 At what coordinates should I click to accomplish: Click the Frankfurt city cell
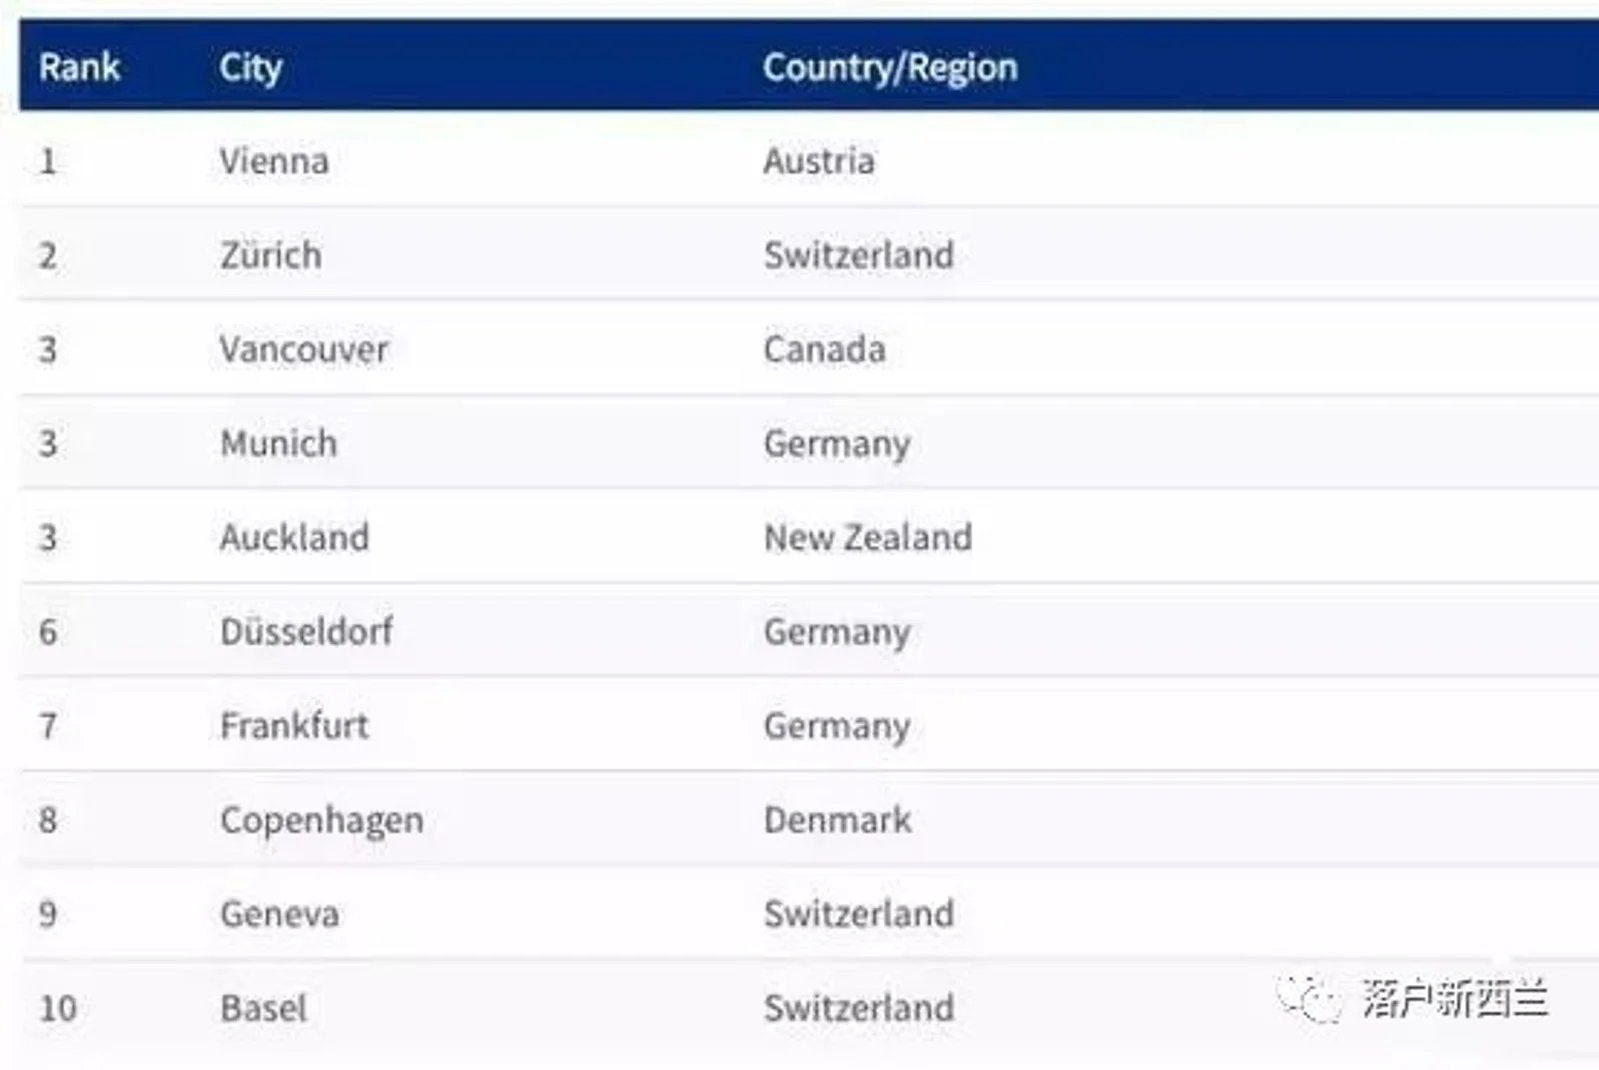(295, 725)
